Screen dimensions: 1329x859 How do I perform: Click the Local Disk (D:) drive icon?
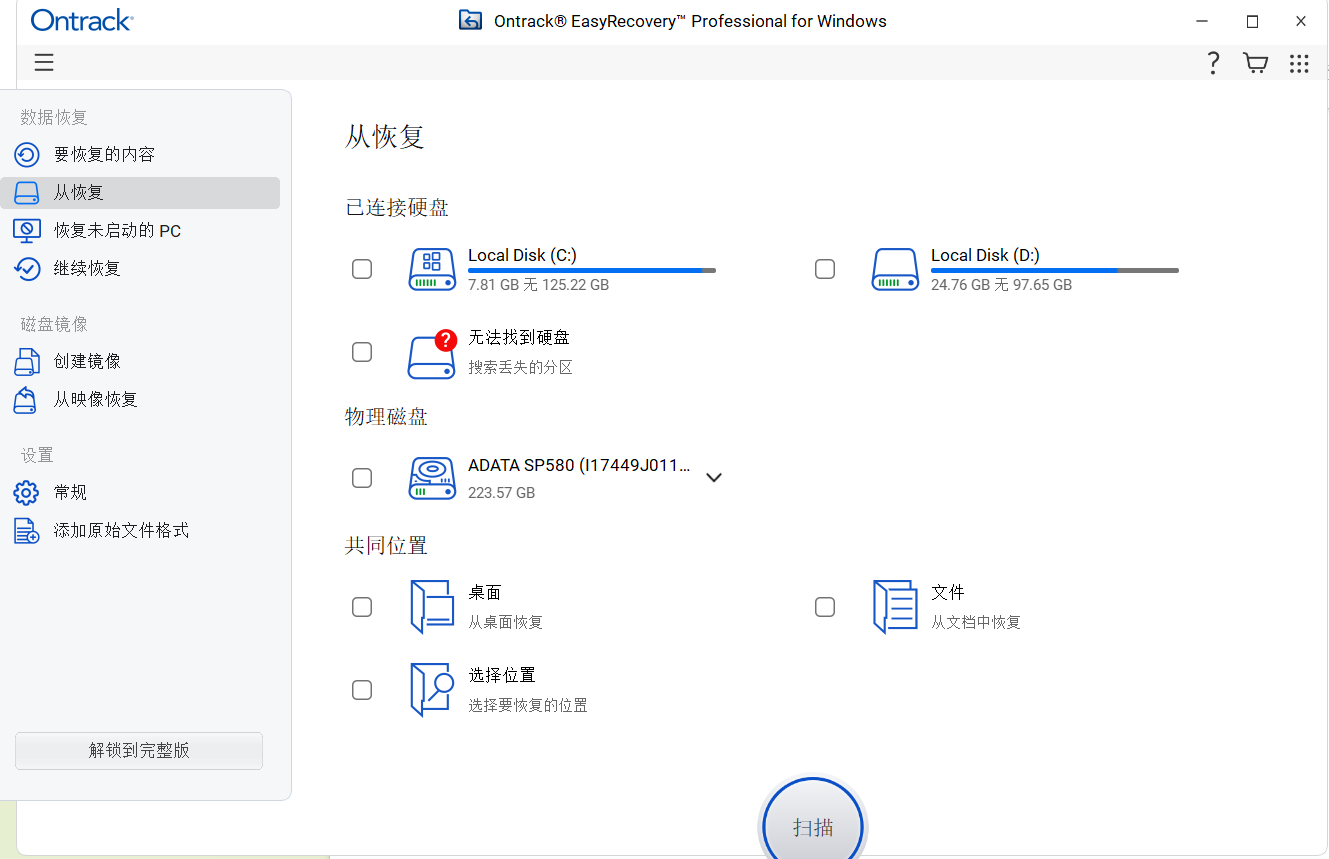(x=895, y=269)
